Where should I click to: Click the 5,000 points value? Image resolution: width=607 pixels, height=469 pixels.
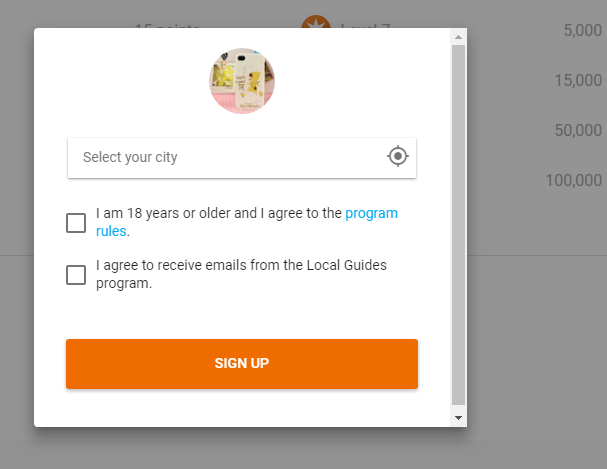(x=583, y=30)
